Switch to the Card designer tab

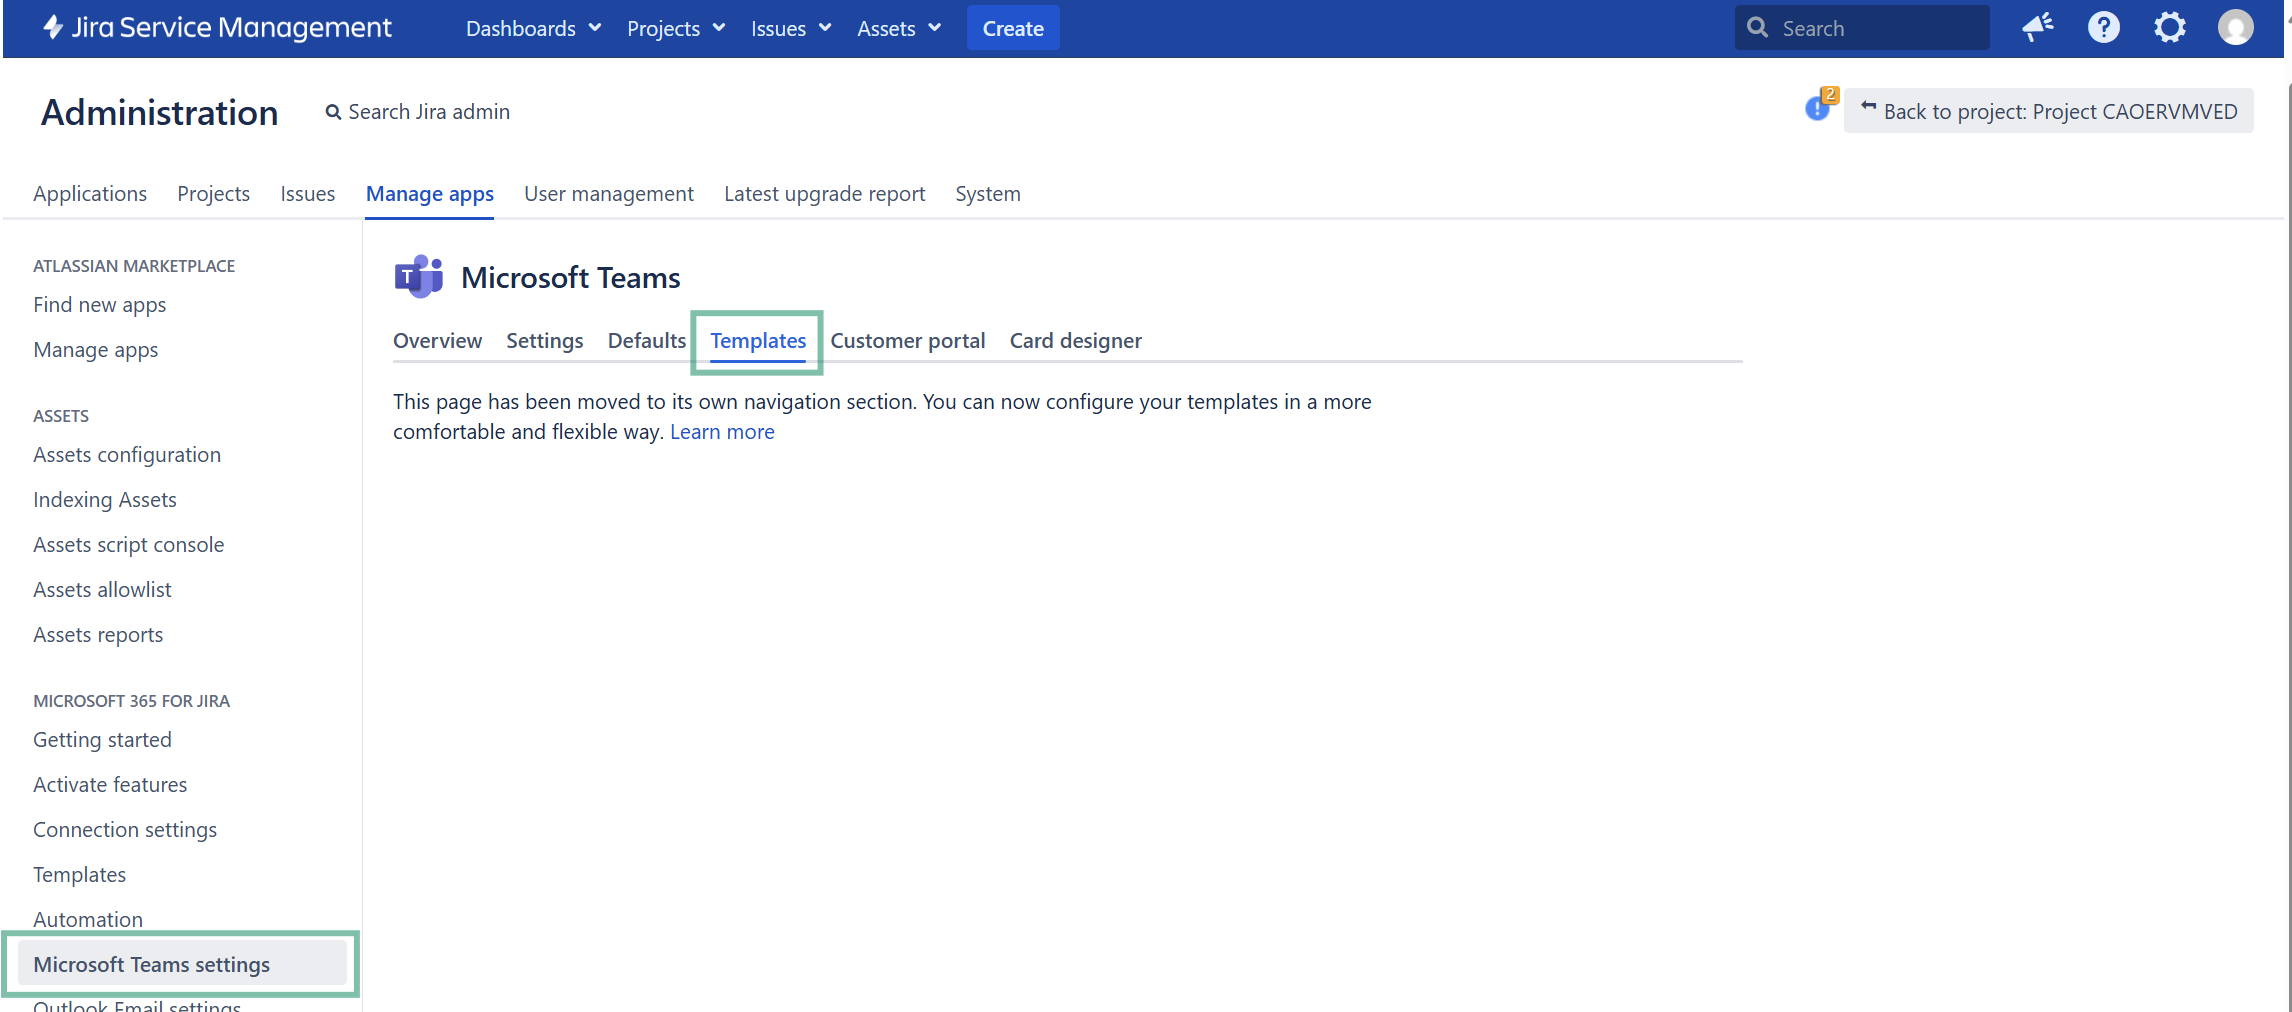pyautogui.click(x=1075, y=341)
